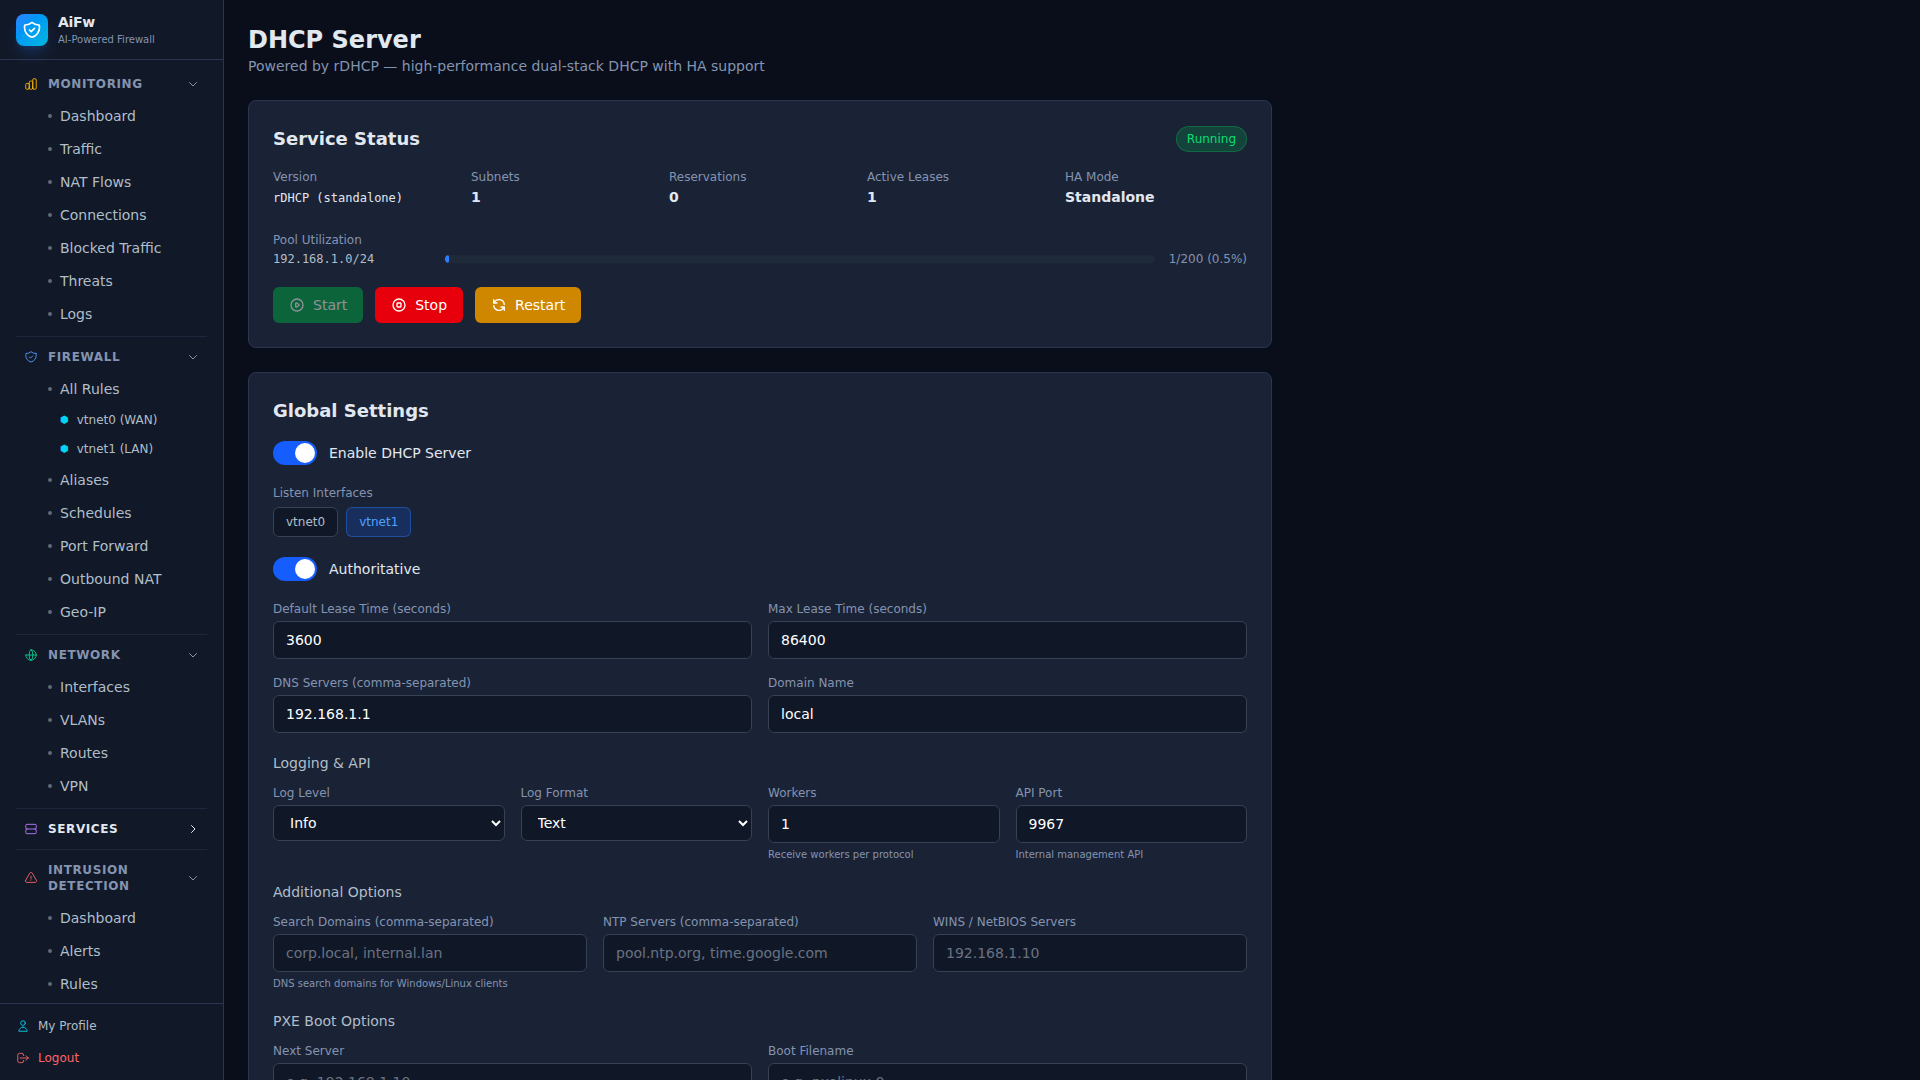
Task: Click the AiFw shield logo icon
Action: coord(32,30)
